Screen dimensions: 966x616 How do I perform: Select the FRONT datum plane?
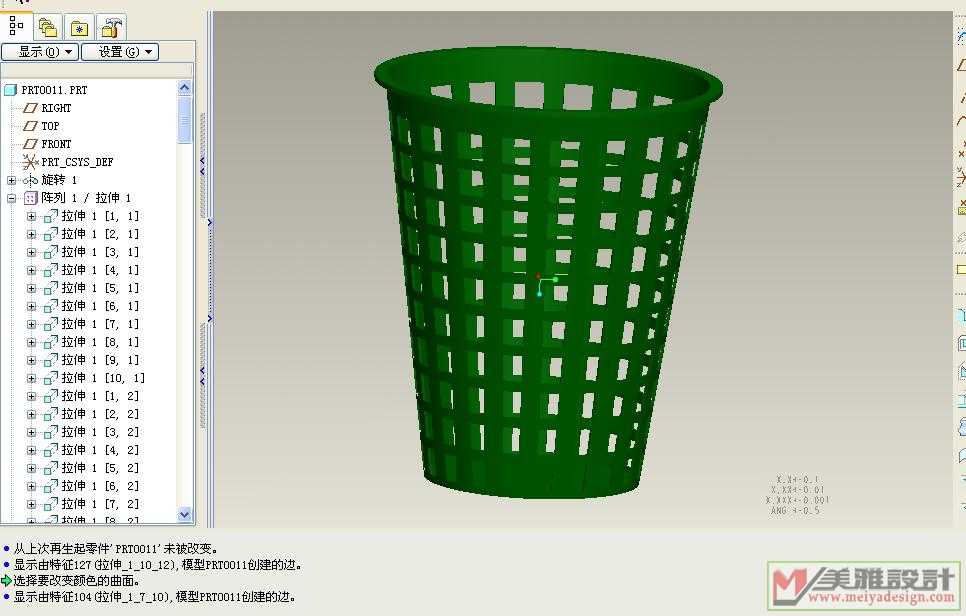[56, 144]
